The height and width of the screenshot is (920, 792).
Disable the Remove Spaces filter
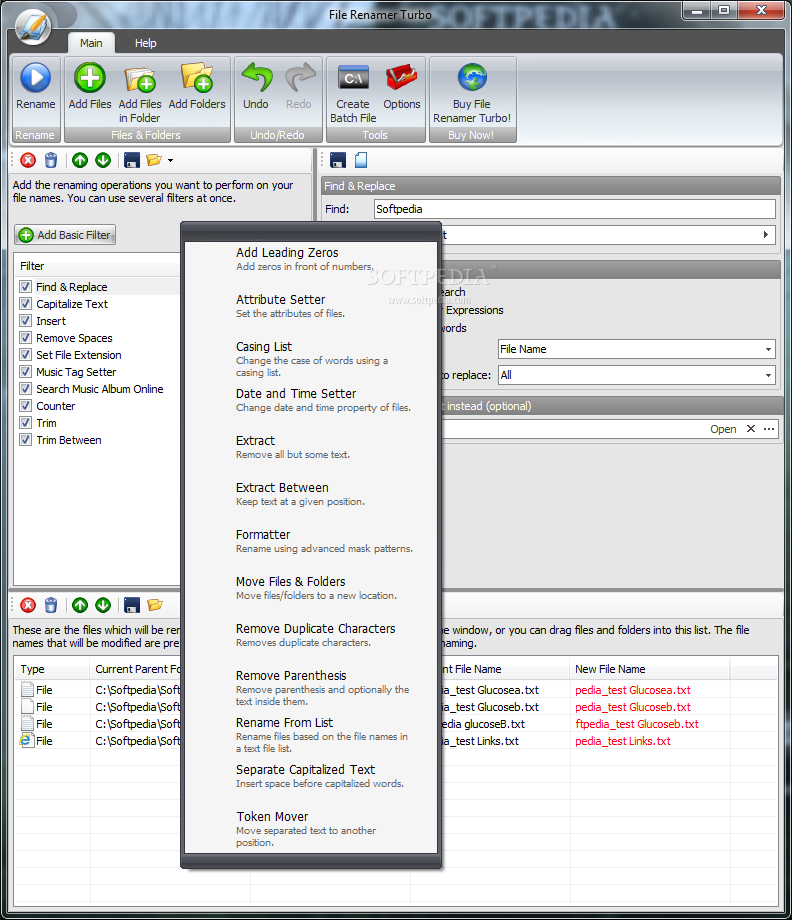25,337
